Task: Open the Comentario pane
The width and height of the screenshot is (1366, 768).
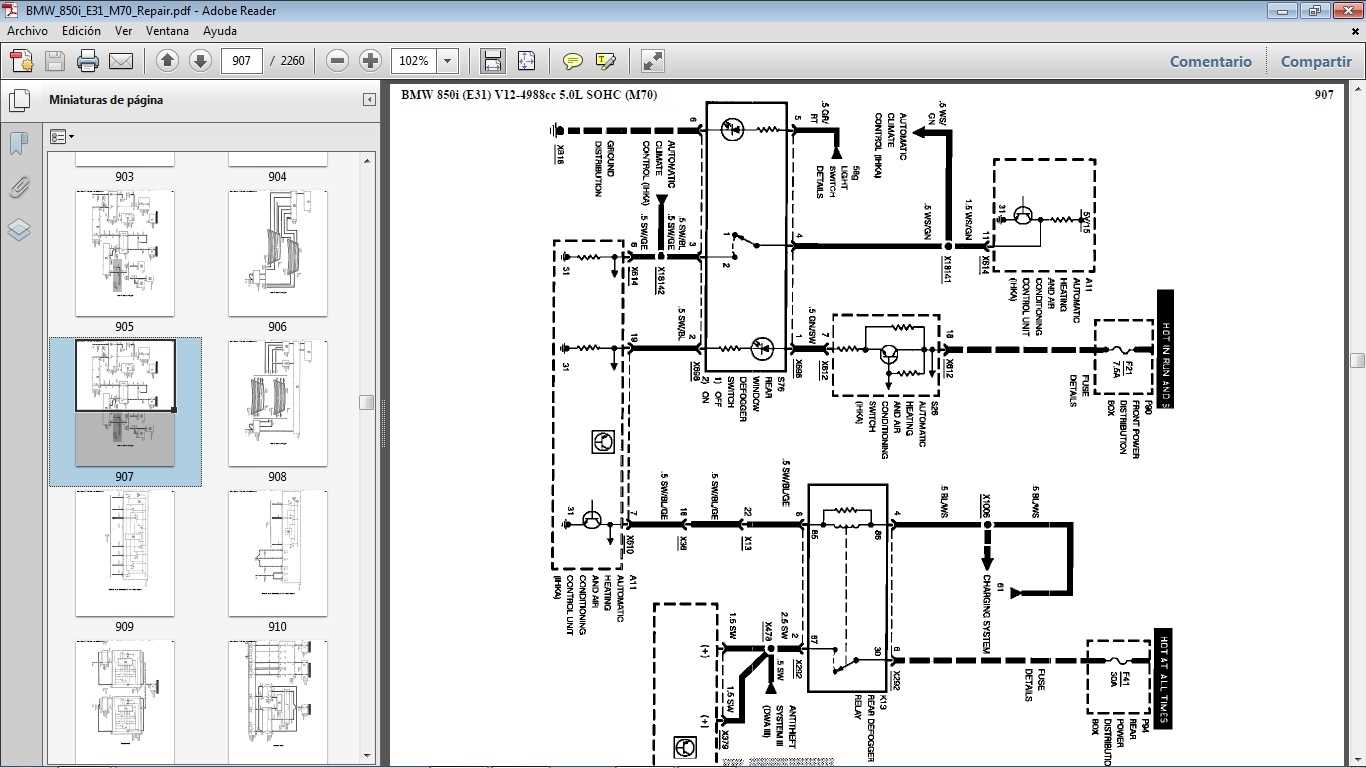Action: click(x=1210, y=61)
